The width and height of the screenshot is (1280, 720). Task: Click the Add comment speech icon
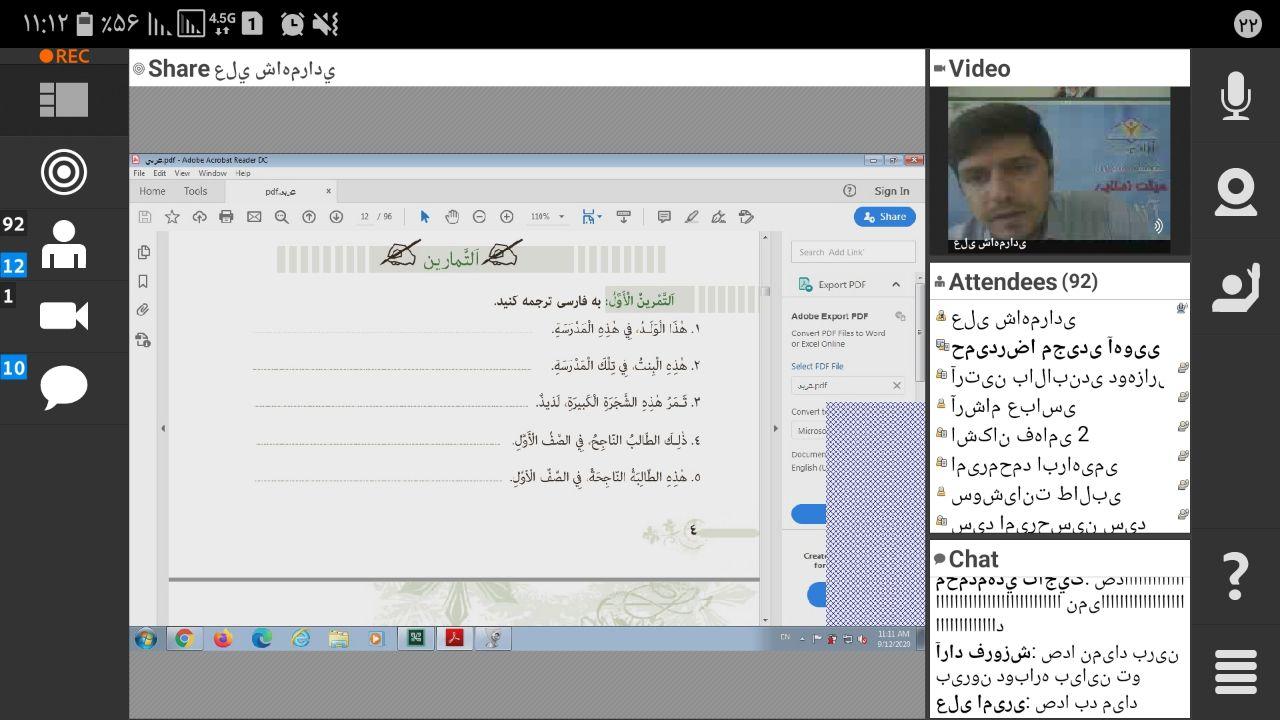coord(664,217)
